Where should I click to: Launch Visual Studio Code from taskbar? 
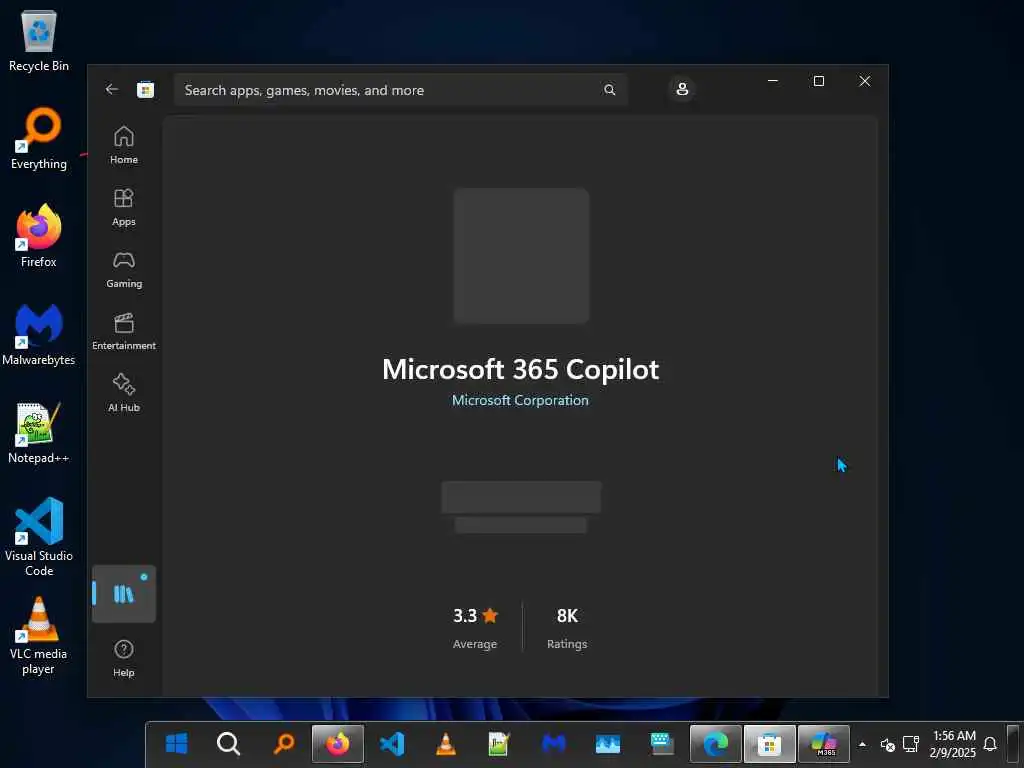coord(392,744)
